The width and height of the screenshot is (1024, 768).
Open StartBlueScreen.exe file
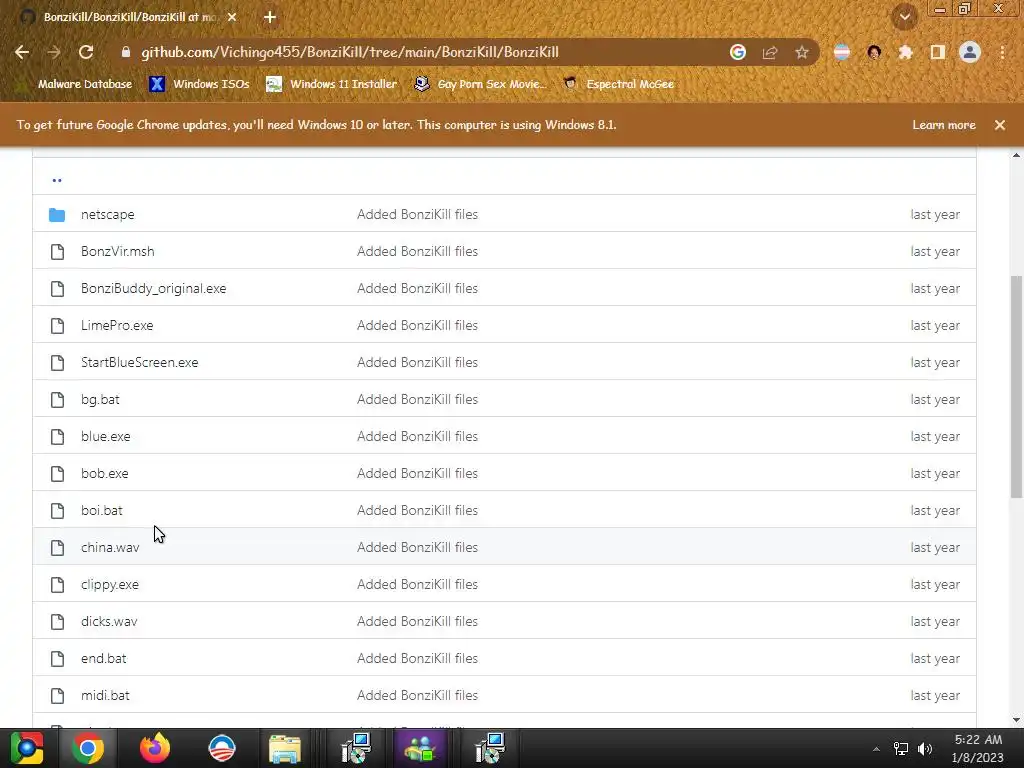140,362
